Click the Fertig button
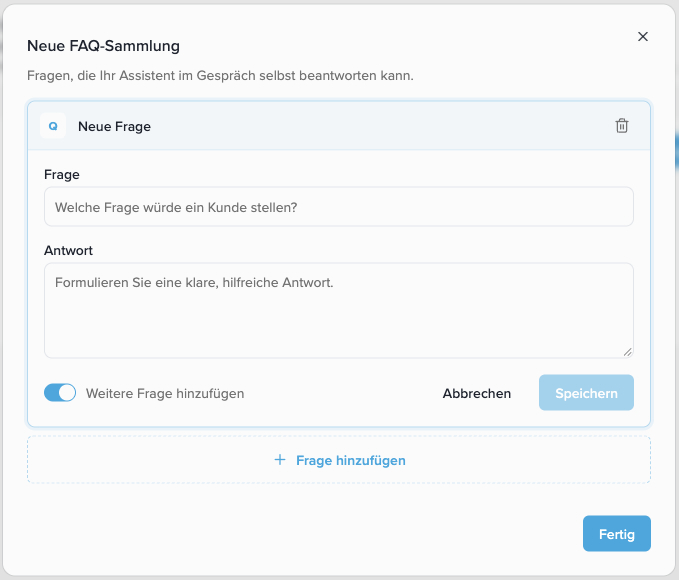 [617, 534]
